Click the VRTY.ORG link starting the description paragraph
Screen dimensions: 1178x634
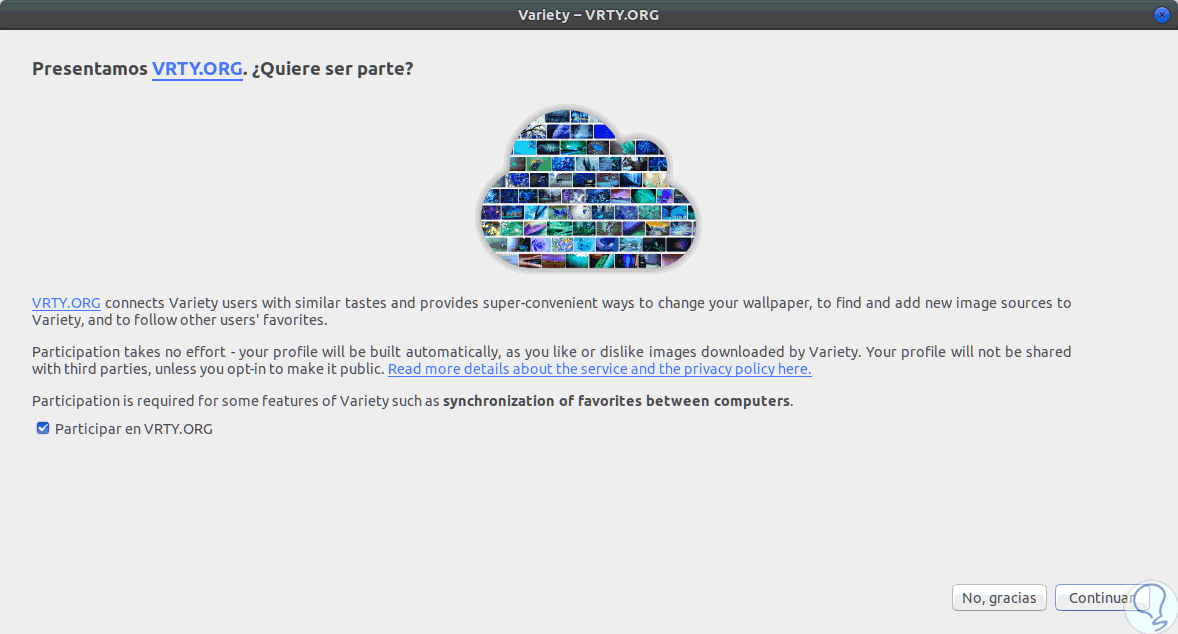click(x=66, y=303)
